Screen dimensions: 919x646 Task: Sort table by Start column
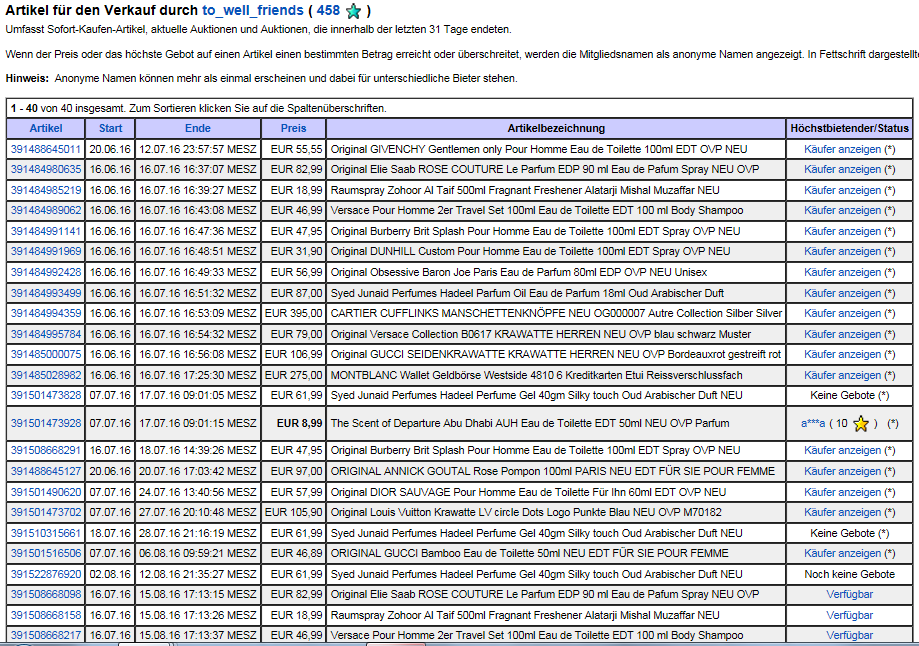110,128
